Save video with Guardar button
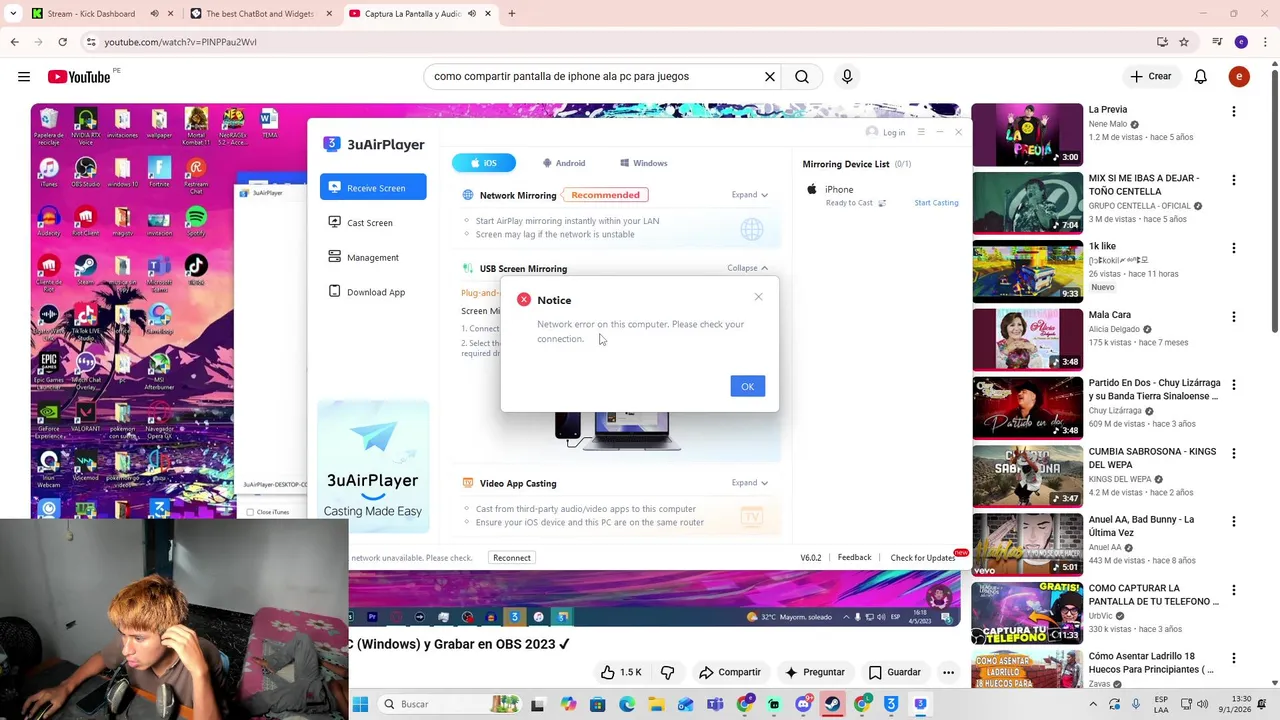 coord(894,672)
